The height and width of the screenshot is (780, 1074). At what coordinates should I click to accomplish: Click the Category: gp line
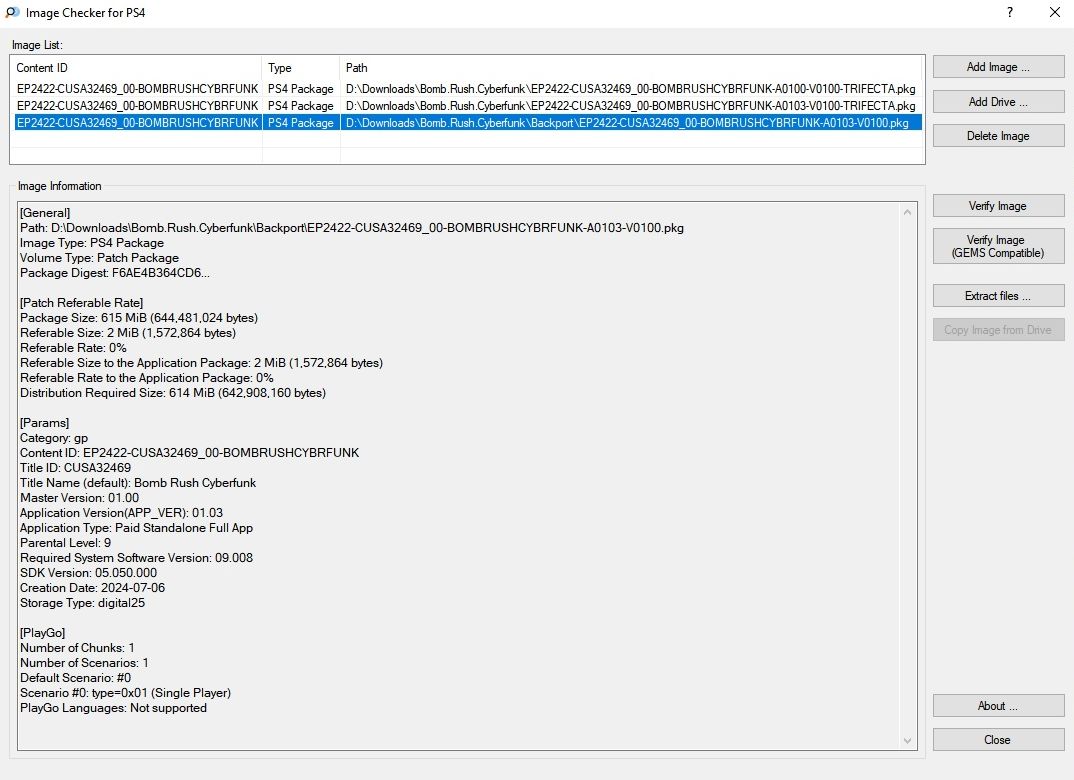[54, 438]
